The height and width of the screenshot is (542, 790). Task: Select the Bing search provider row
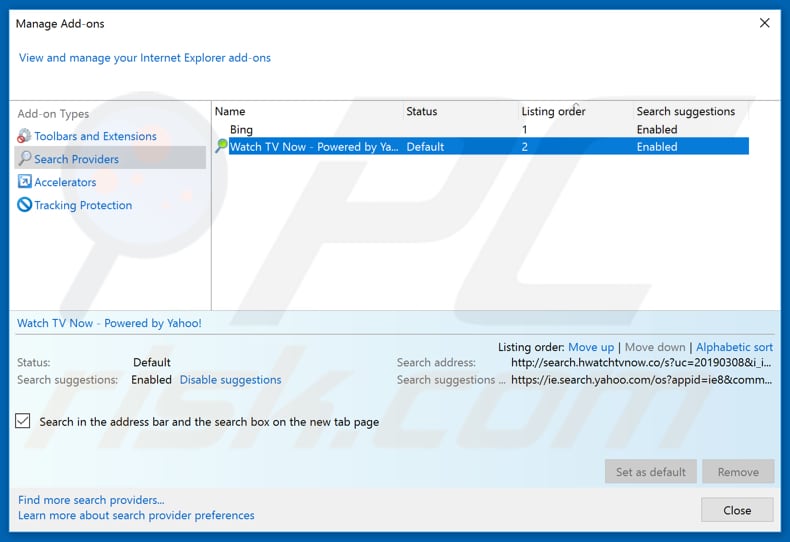pos(481,129)
